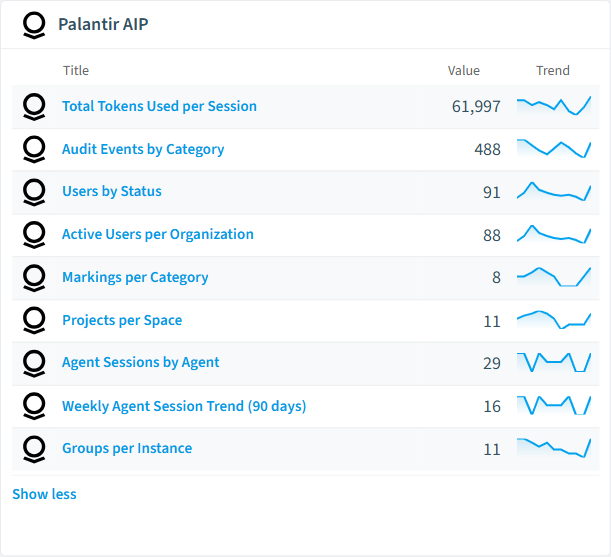The height and width of the screenshot is (557, 611).
Task: Open Projects per Space link
Action: (122, 320)
